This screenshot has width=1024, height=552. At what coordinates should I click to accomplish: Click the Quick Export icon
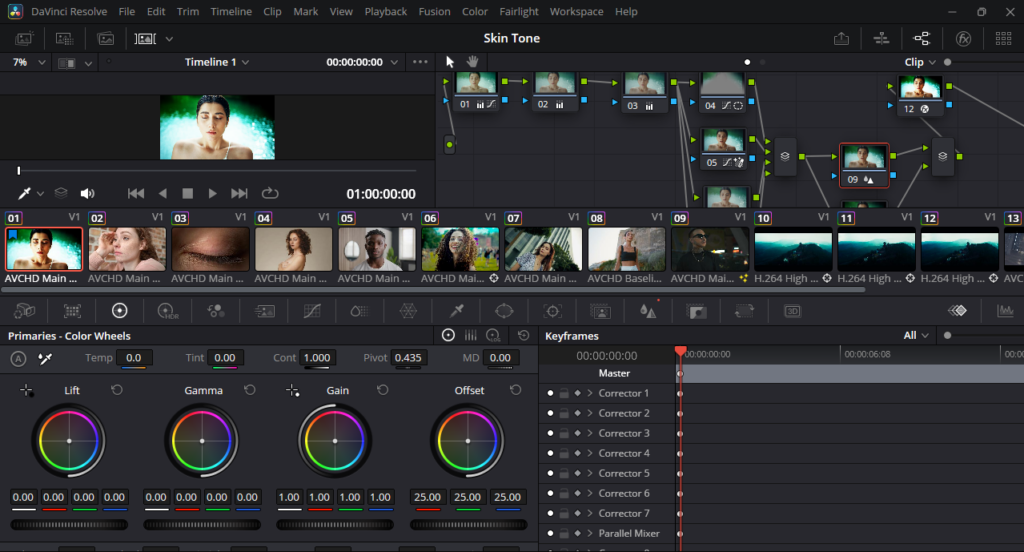(x=841, y=39)
